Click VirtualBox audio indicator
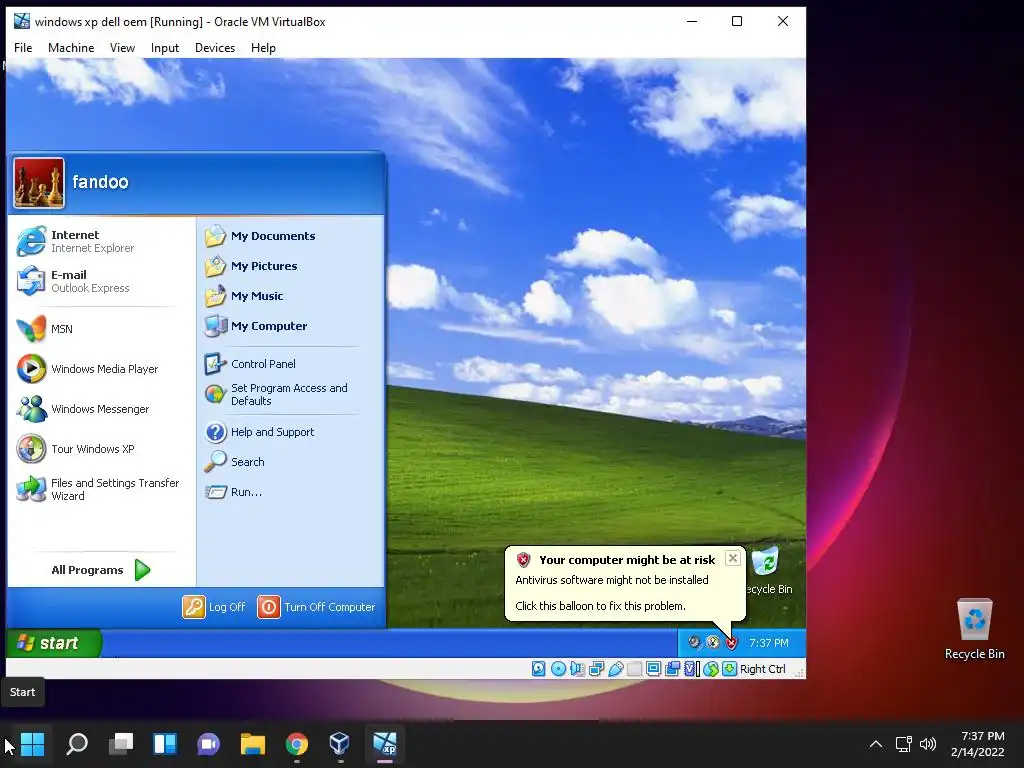The width and height of the screenshot is (1024, 768). pyautogui.click(x=577, y=669)
